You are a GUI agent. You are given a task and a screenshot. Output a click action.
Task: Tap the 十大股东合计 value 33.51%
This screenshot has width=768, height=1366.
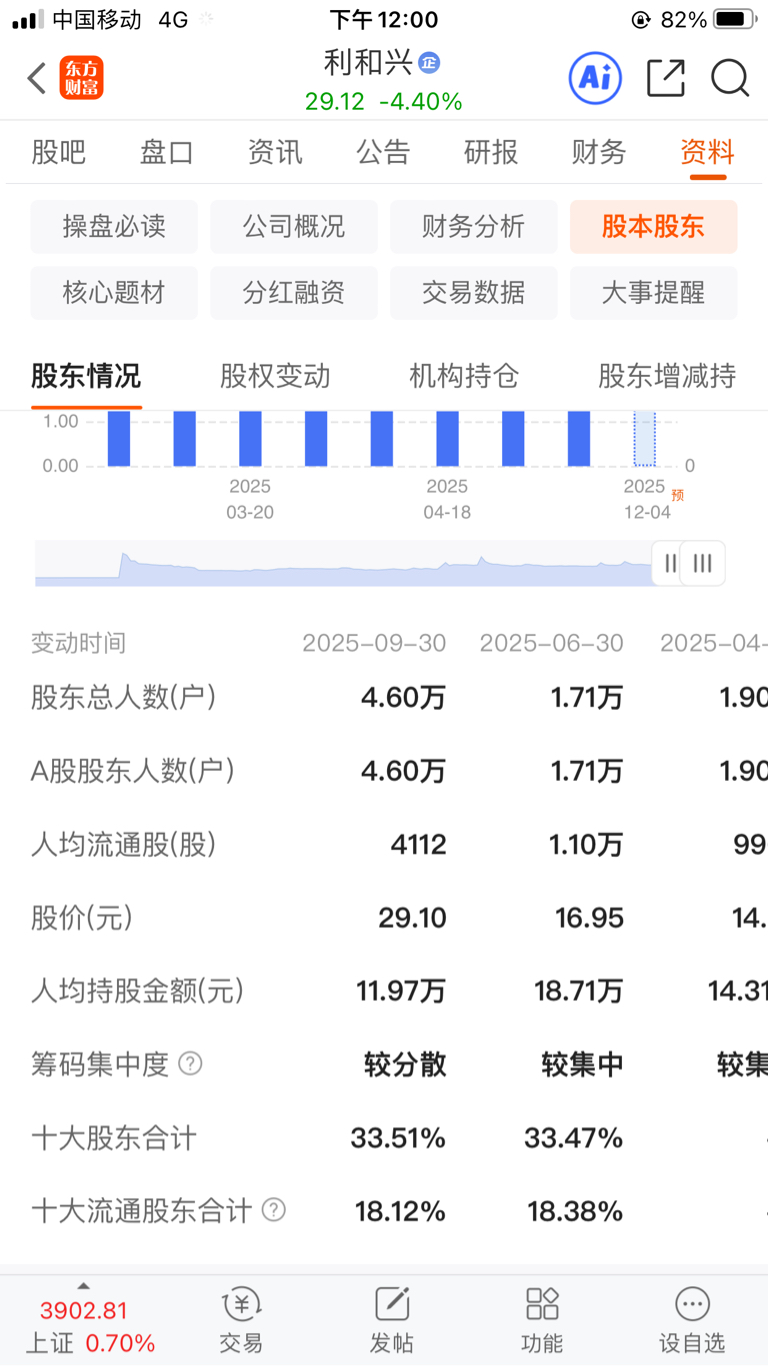398,1138
